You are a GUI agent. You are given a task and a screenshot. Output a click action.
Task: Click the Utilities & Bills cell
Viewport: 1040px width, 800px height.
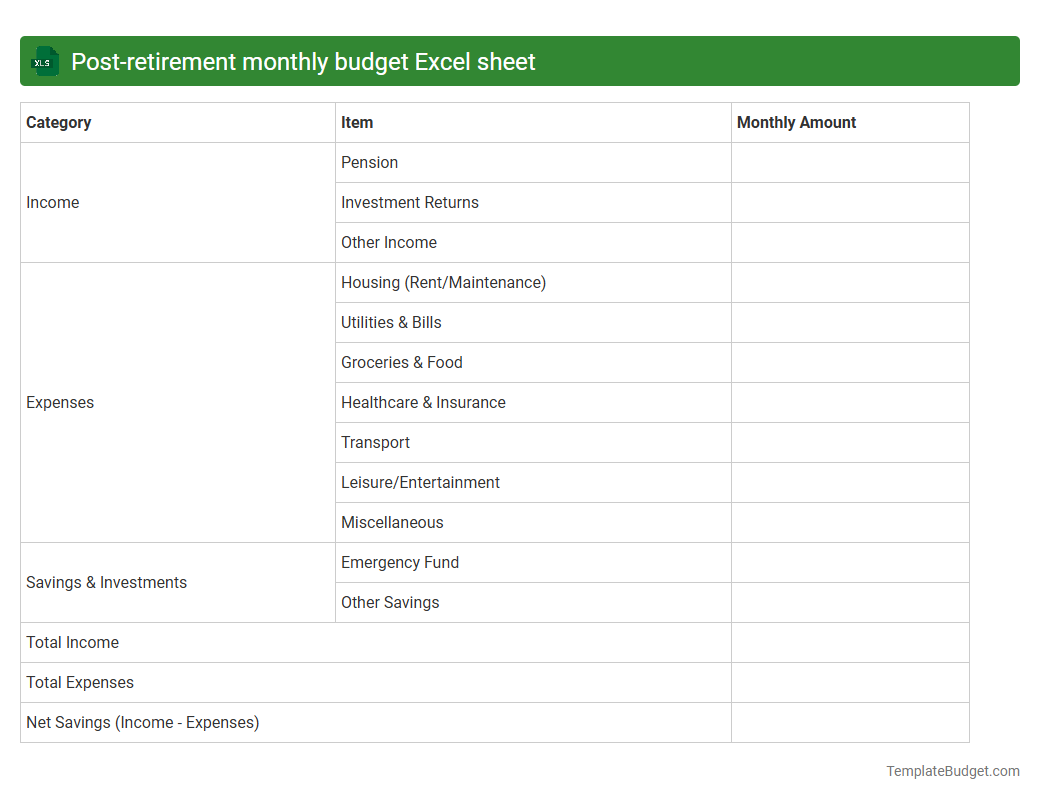(x=391, y=322)
